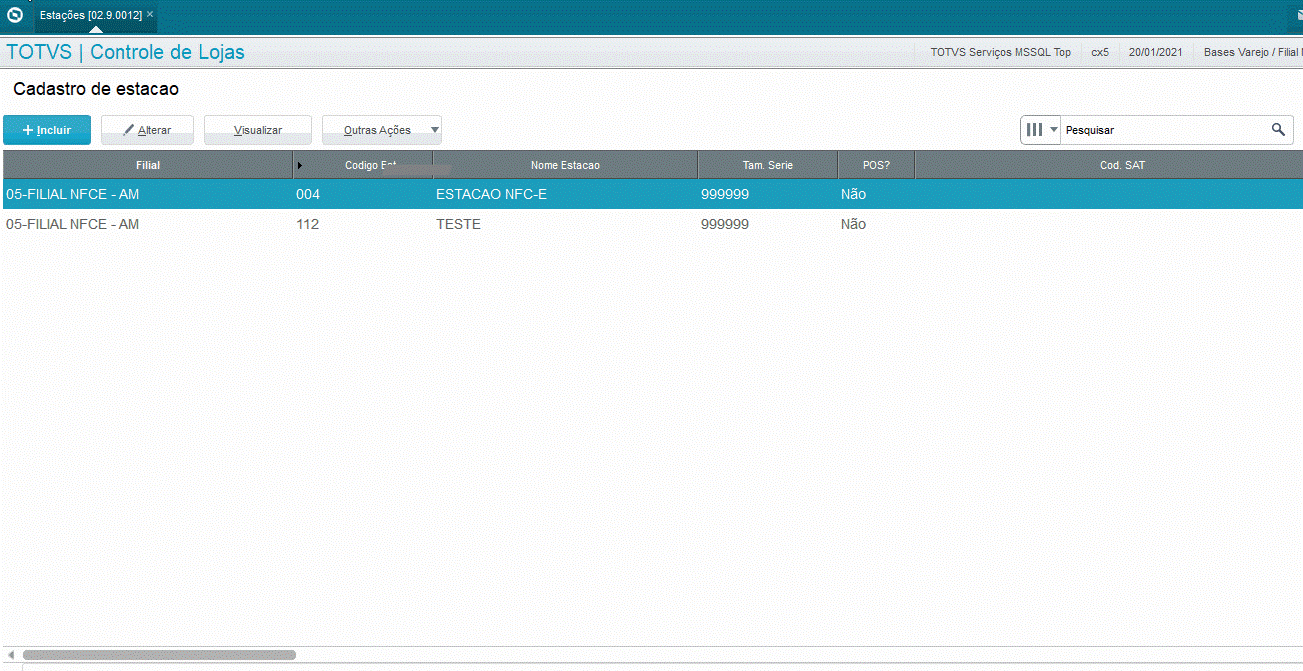Open the Outras Ações dropdown

coord(382,130)
